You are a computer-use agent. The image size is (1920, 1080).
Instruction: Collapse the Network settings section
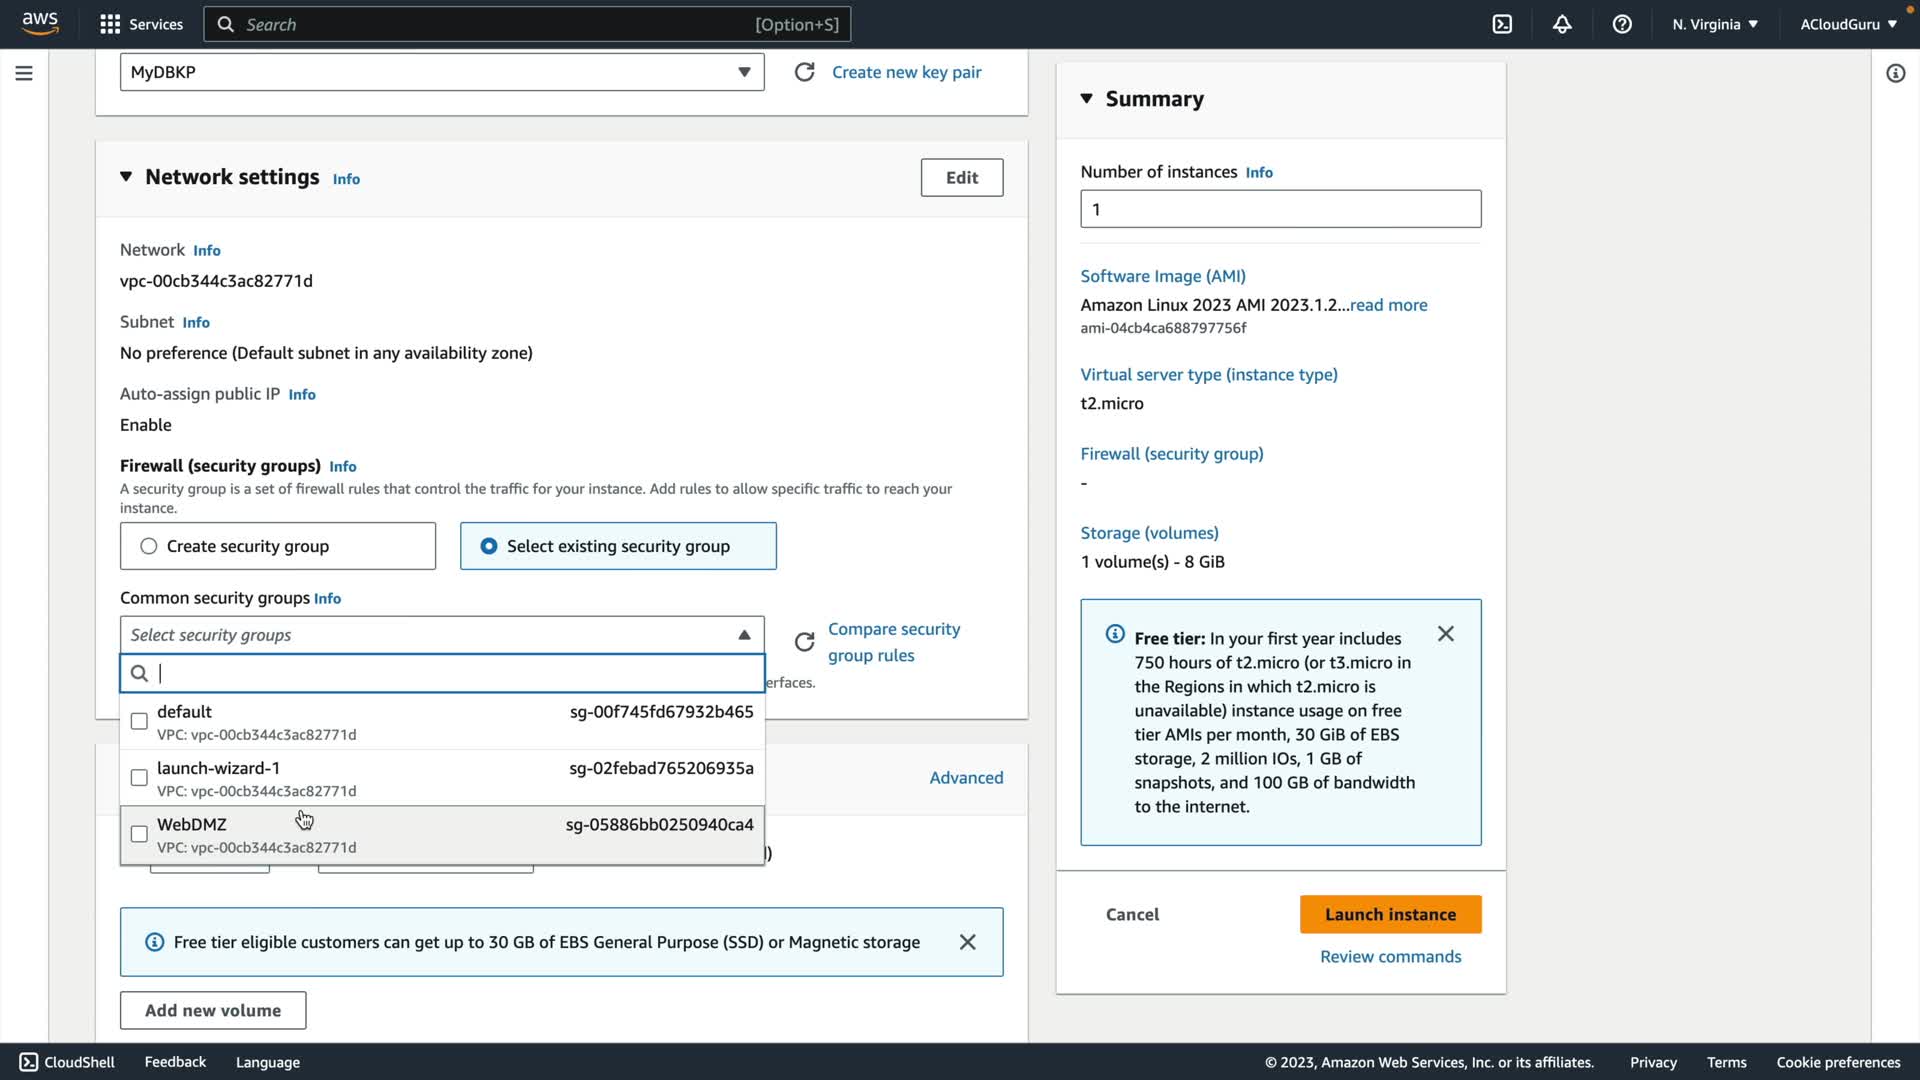[126, 177]
